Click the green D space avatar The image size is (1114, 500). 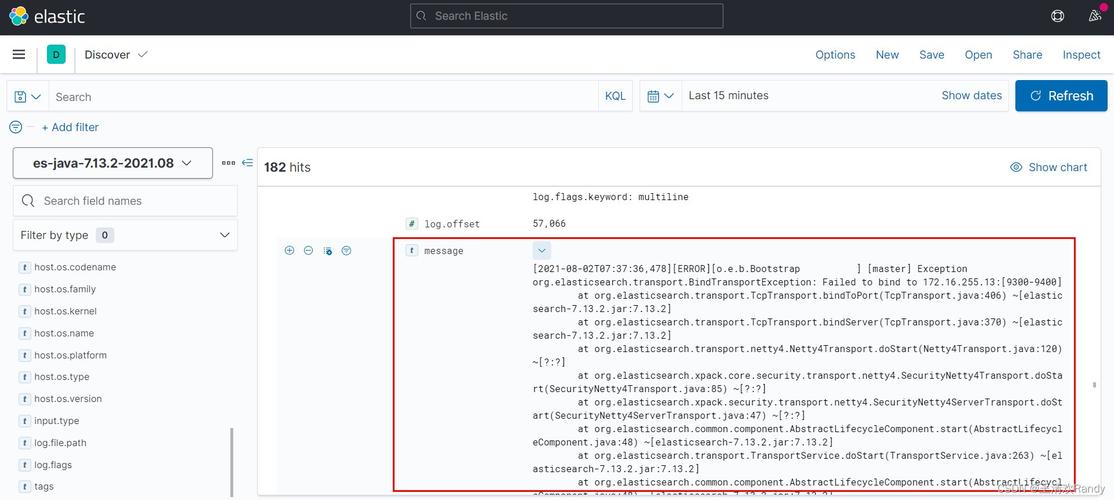(56, 55)
